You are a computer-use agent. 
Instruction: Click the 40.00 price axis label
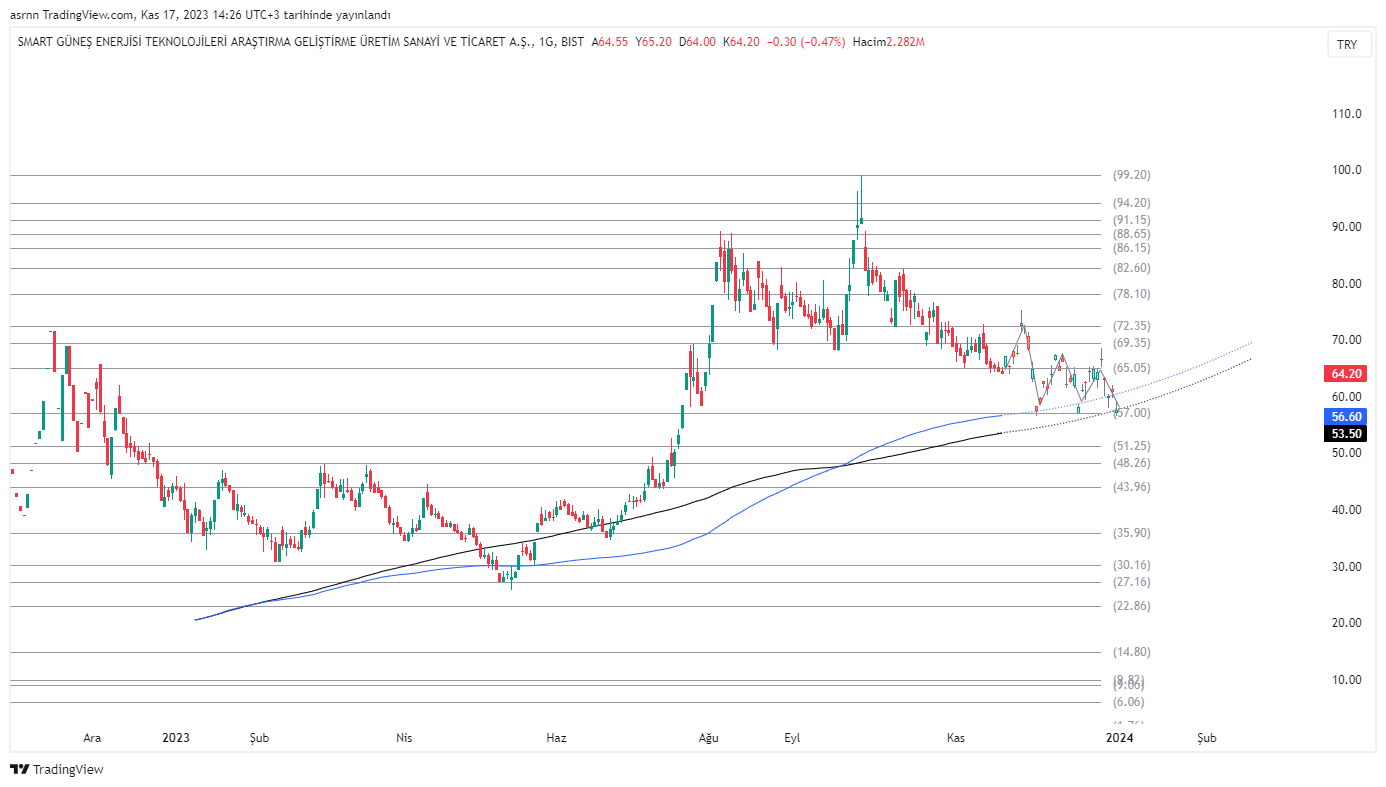(1345, 510)
